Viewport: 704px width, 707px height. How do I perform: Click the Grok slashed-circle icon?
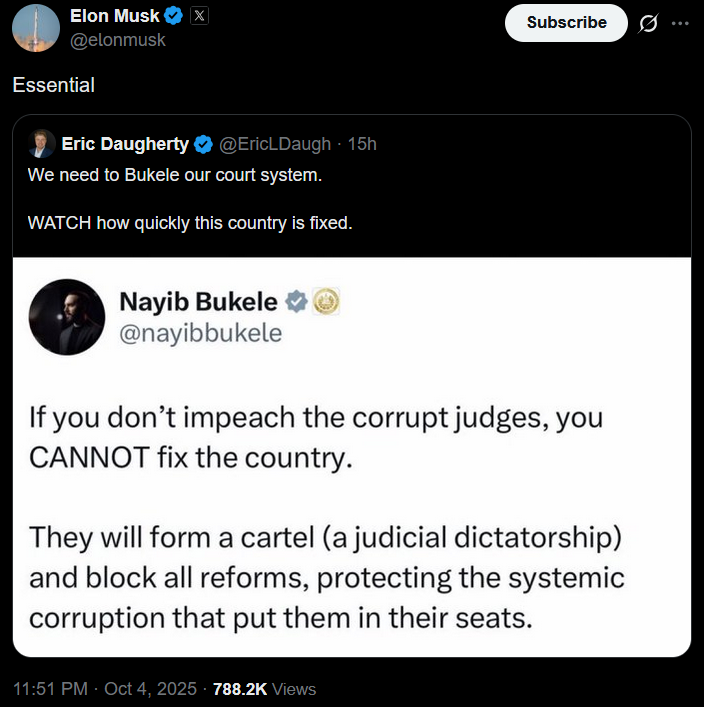pyautogui.click(x=648, y=24)
